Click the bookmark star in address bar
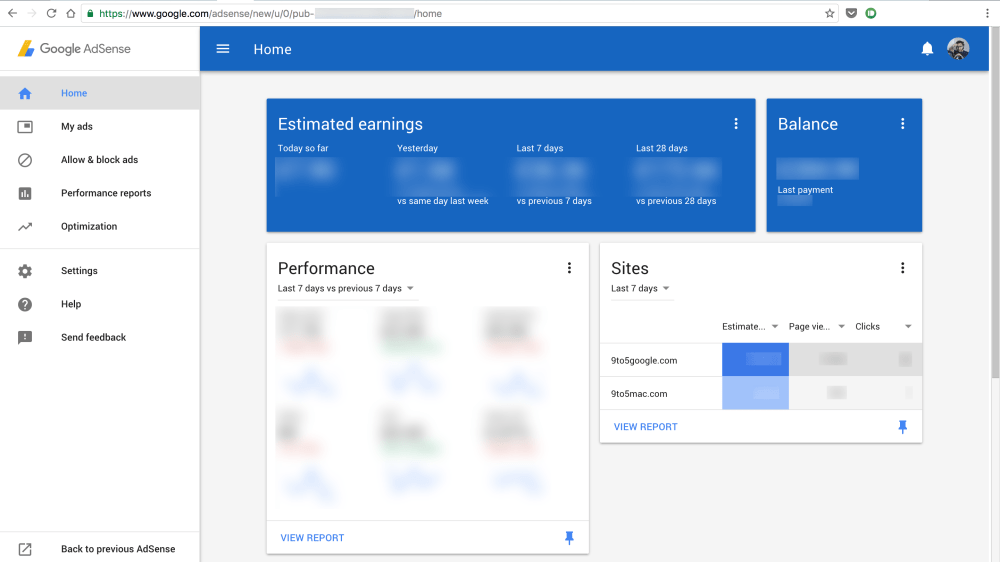This screenshot has height=562, width=1000. tap(829, 14)
